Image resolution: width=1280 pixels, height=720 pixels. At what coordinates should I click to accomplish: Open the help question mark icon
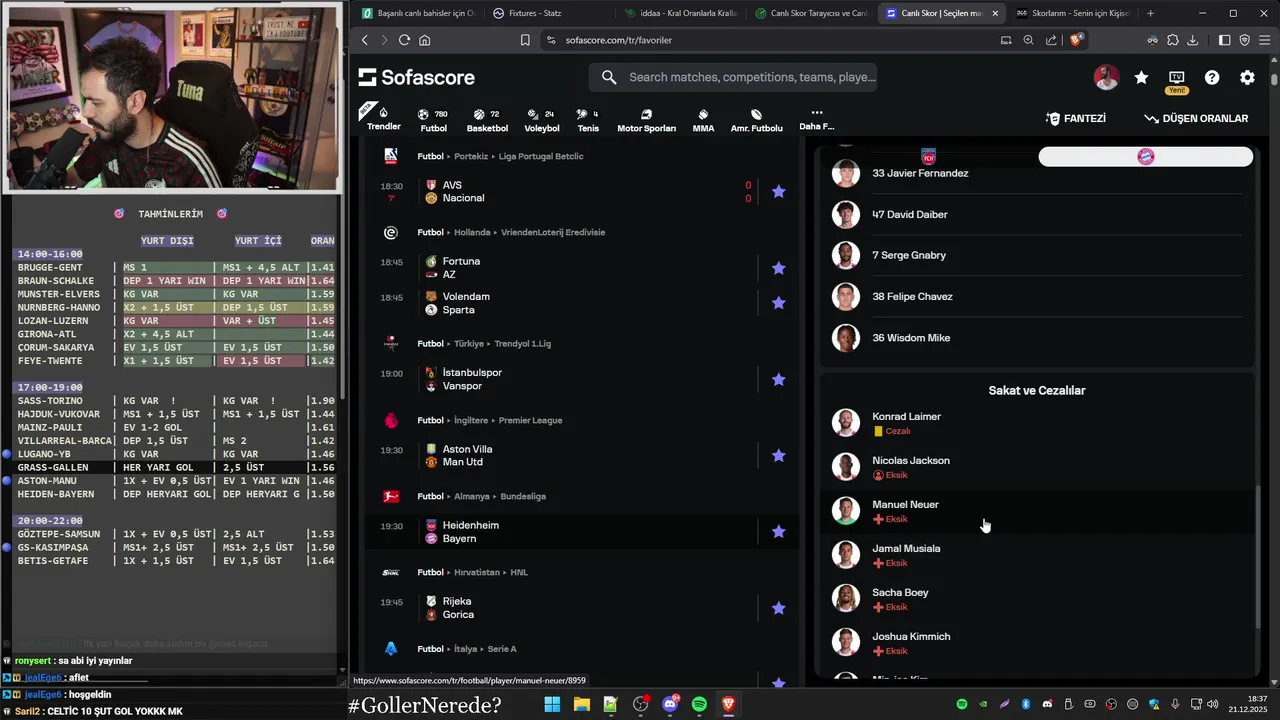coord(1212,77)
